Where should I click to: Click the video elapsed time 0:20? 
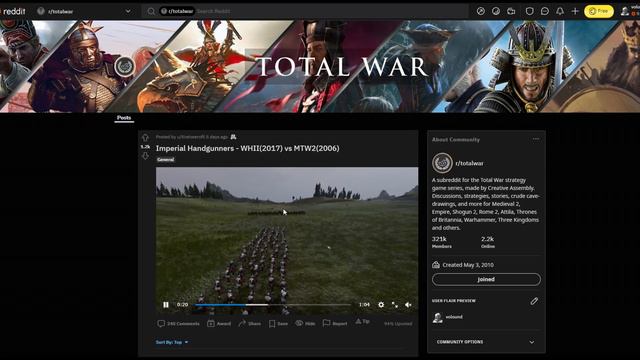[x=182, y=304]
